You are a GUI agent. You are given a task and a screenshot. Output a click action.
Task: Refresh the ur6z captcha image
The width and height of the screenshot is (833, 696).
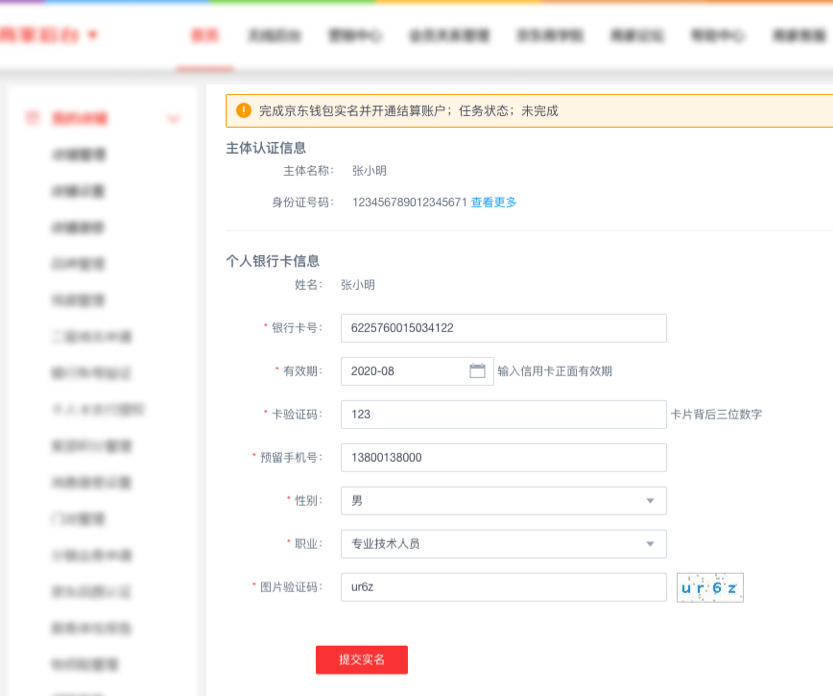click(x=710, y=588)
